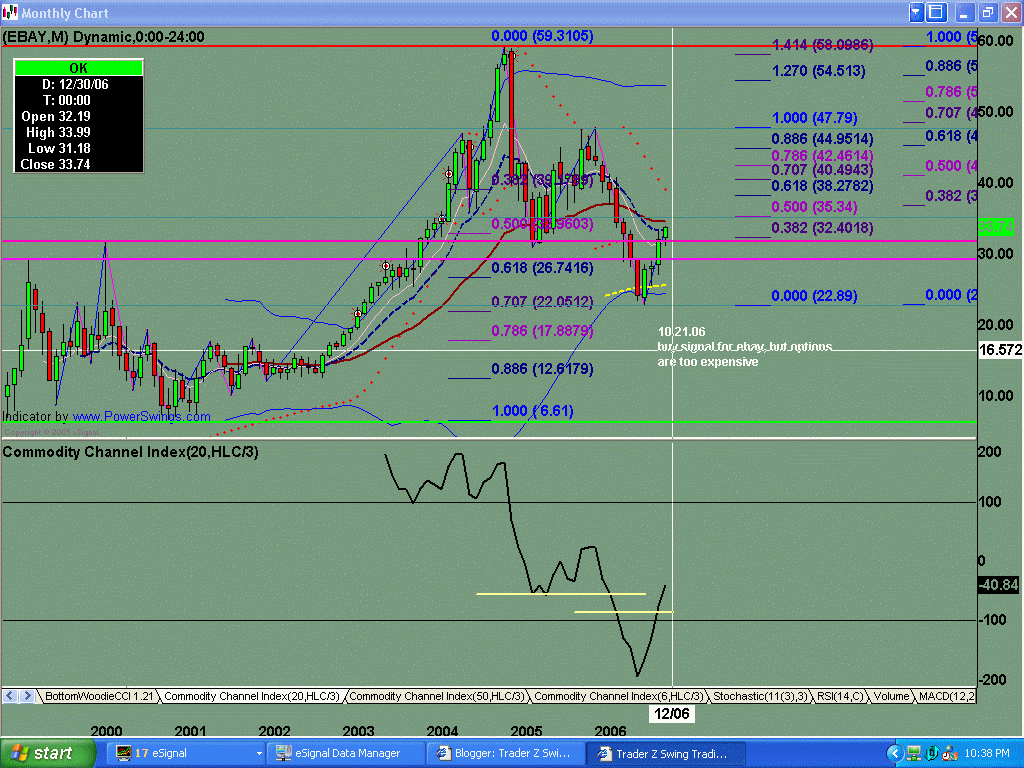
Task: Click the 12/06 date cursor label
Action: click(672, 714)
